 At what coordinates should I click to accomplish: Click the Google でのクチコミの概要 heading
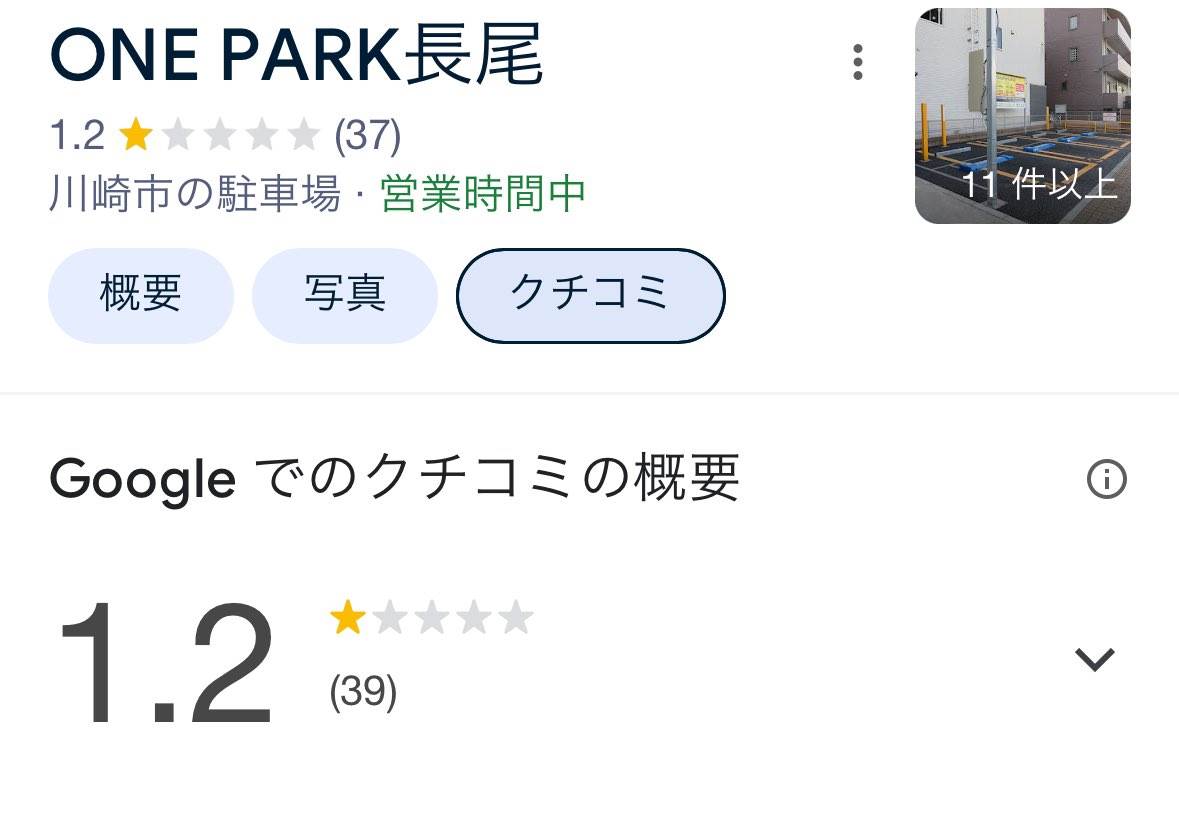point(395,479)
